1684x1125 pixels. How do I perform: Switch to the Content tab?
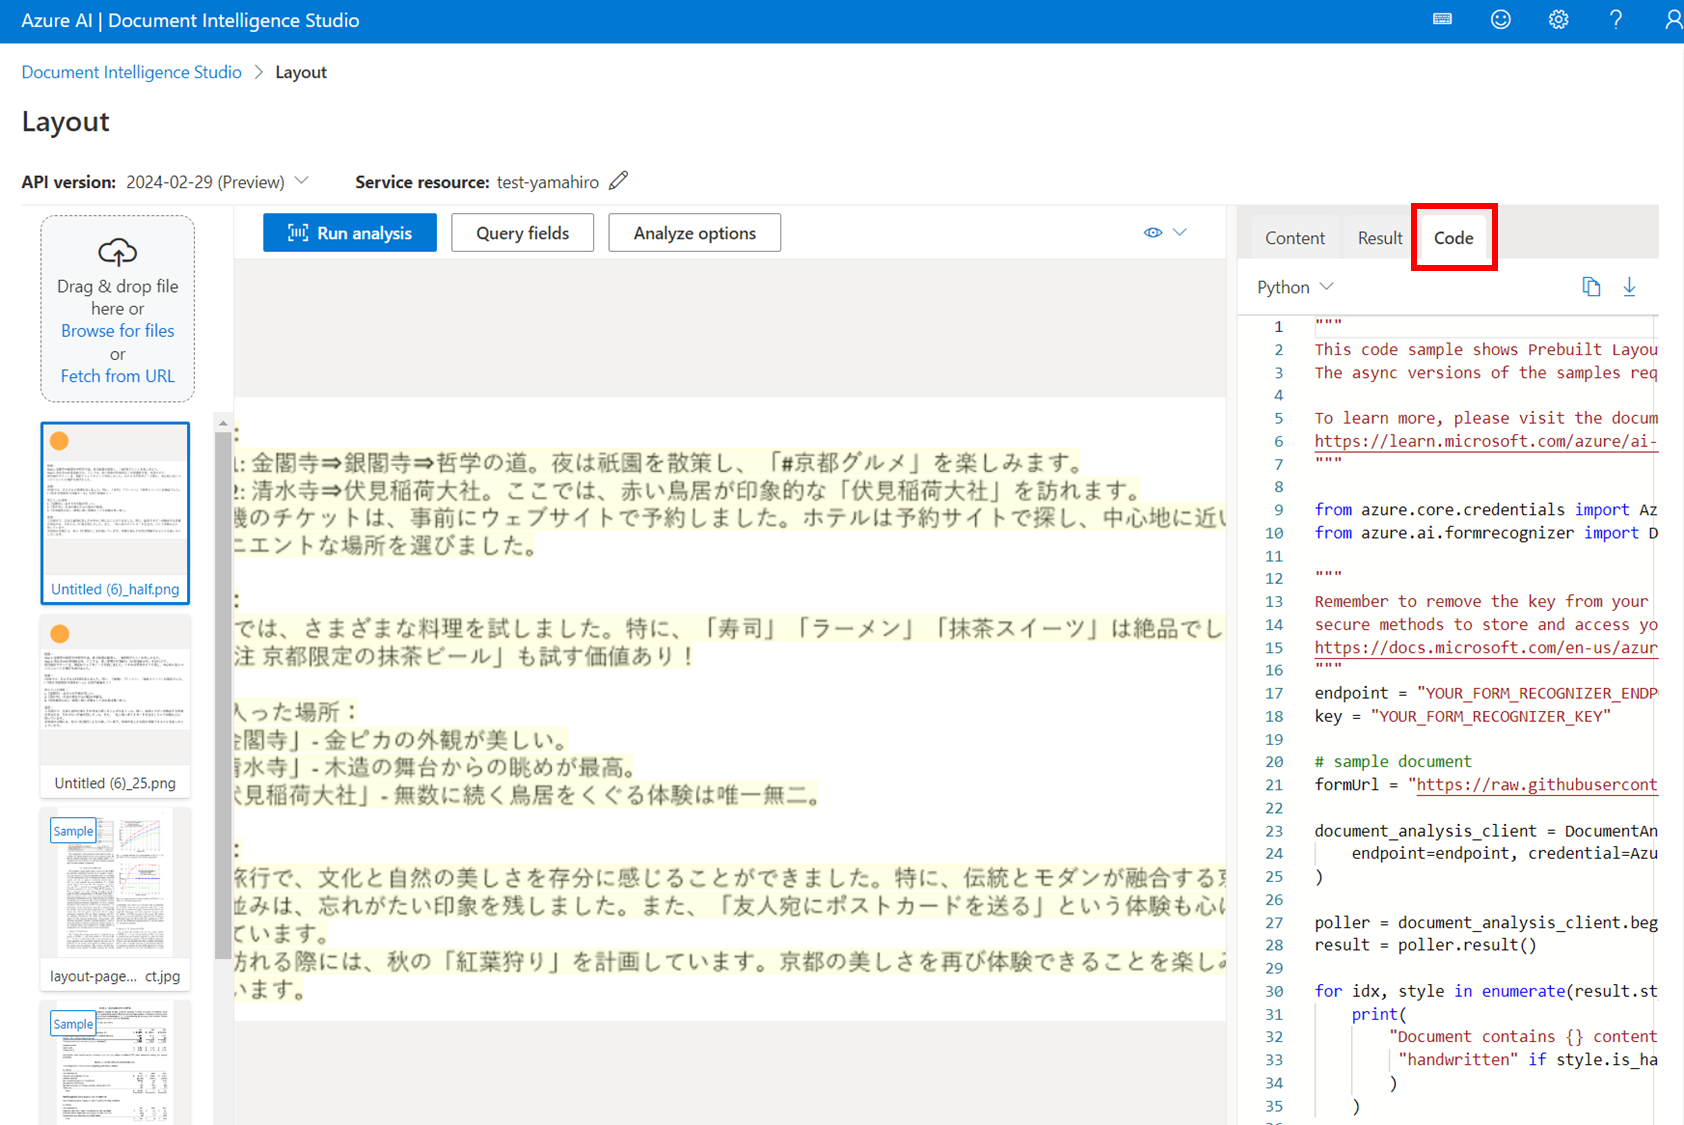pyautogui.click(x=1294, y=237)
